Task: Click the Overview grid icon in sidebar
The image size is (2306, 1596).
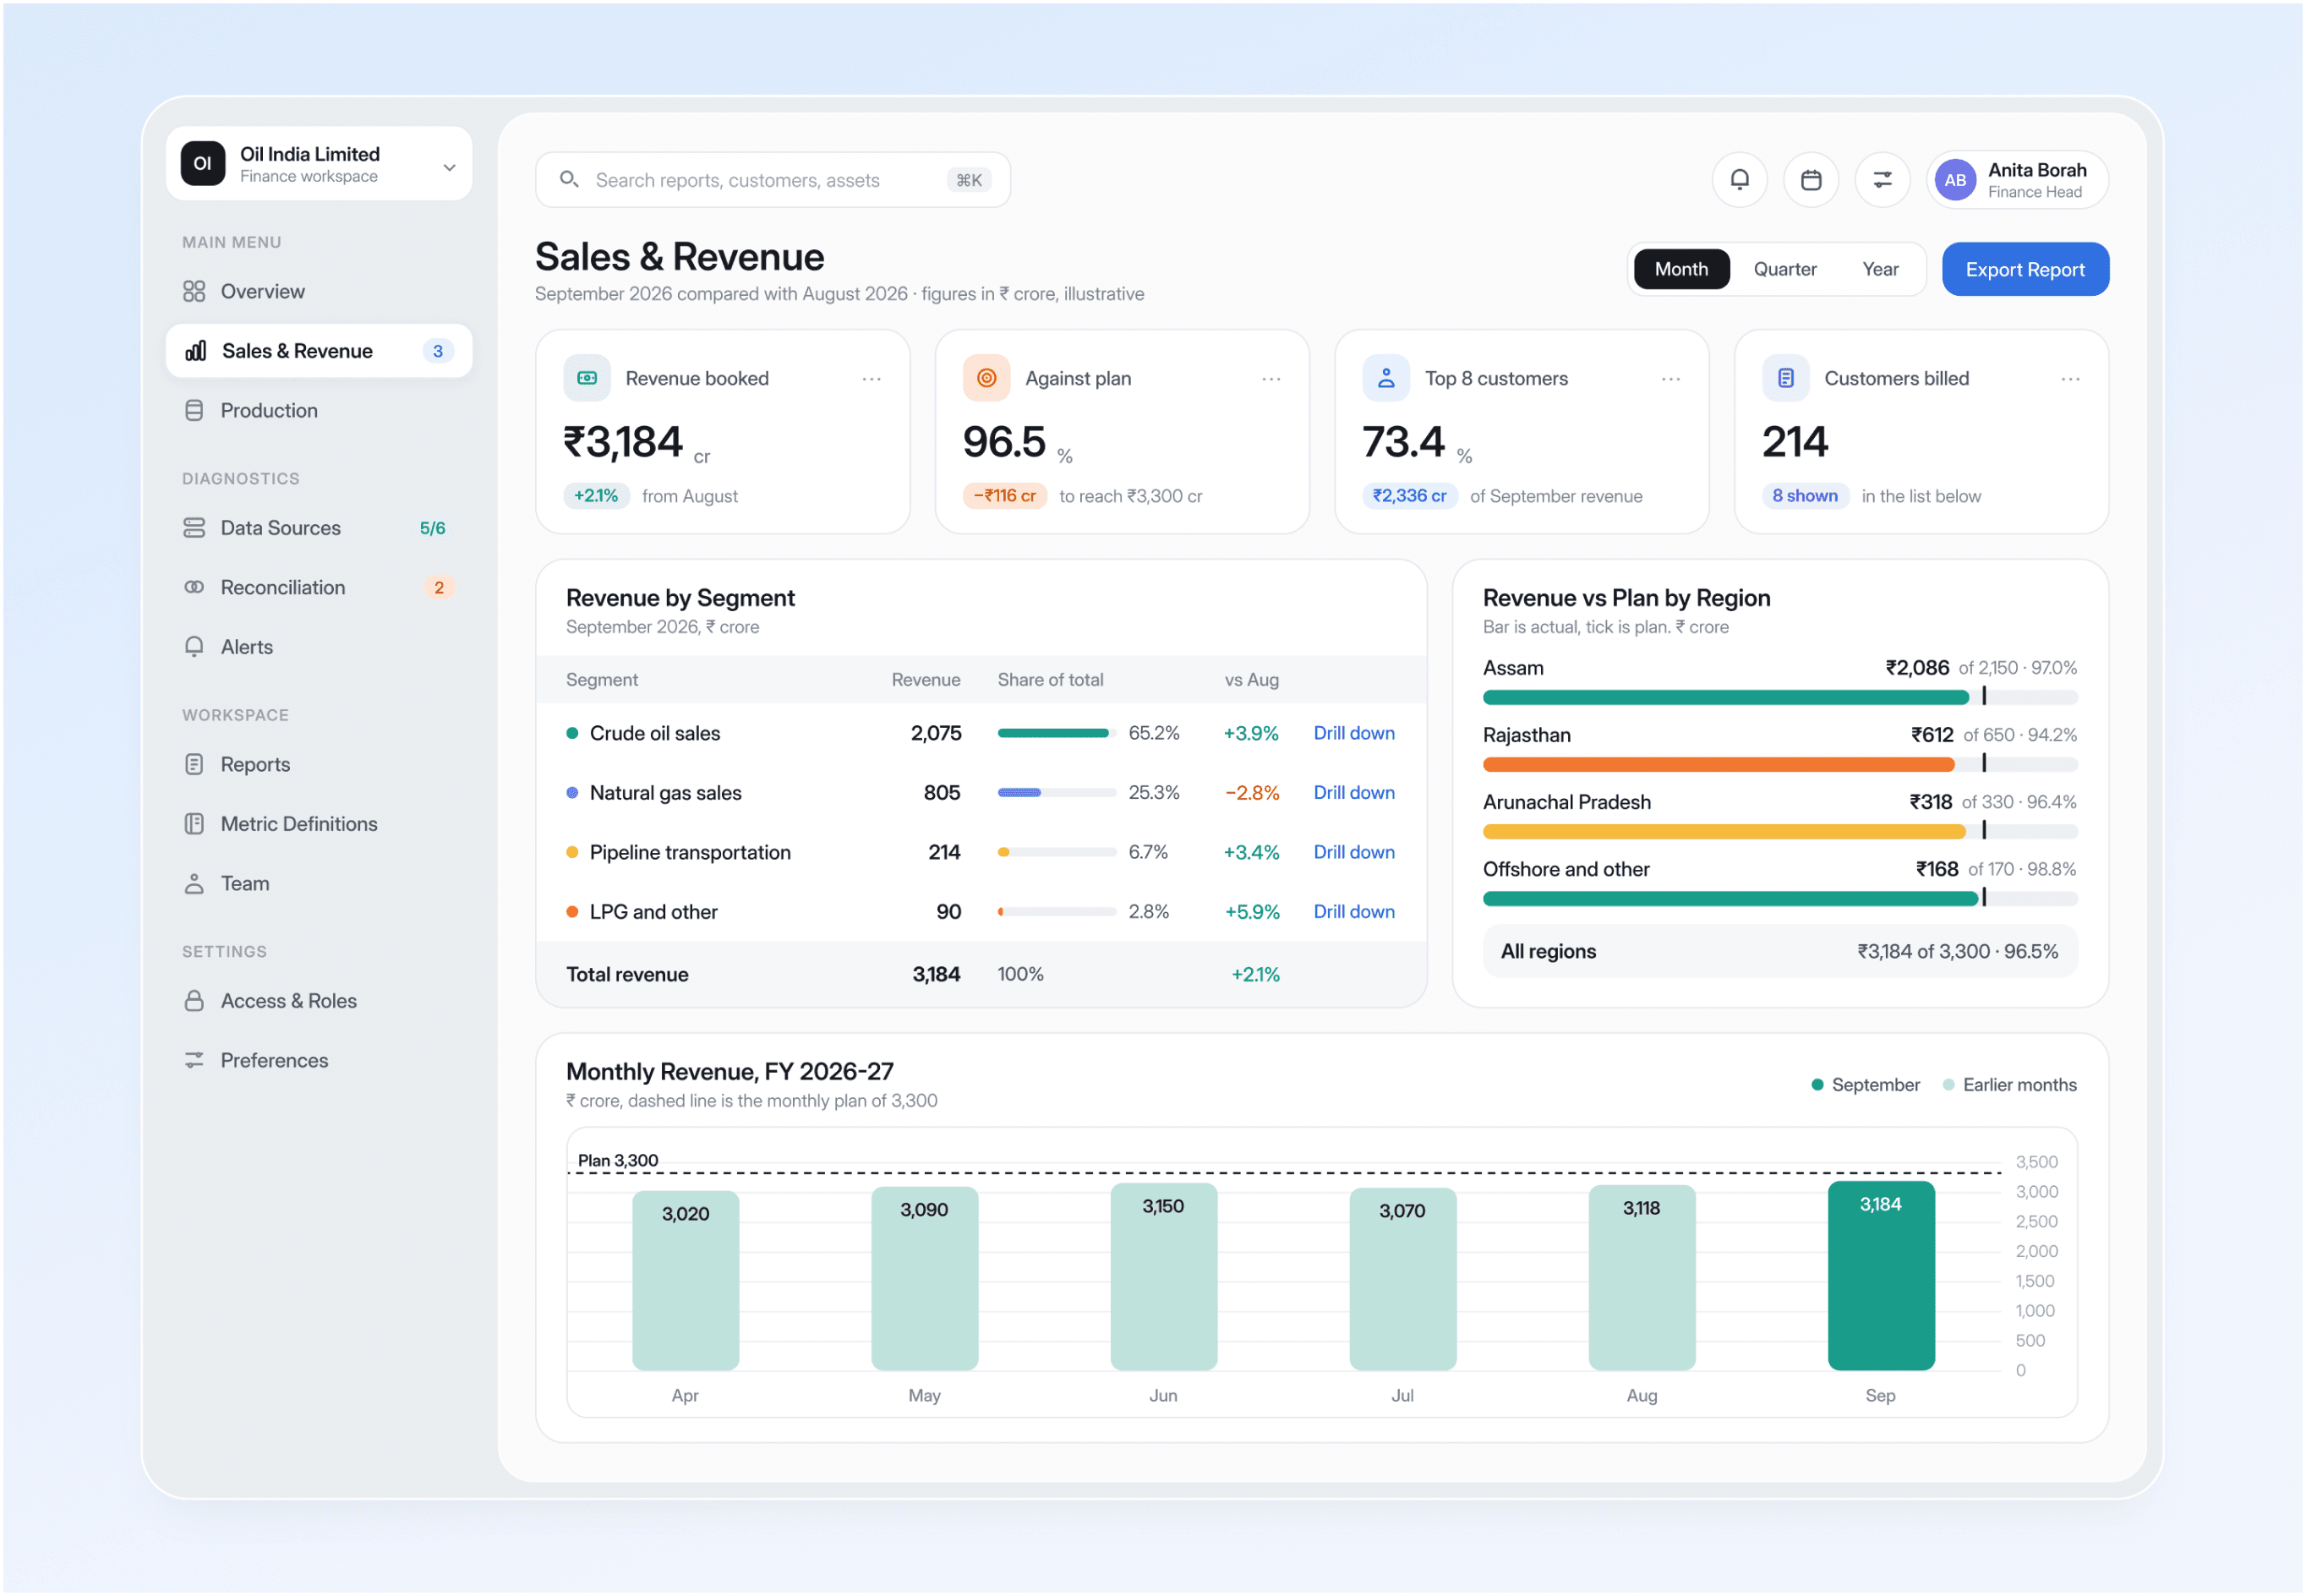Action: pos(194,291)
